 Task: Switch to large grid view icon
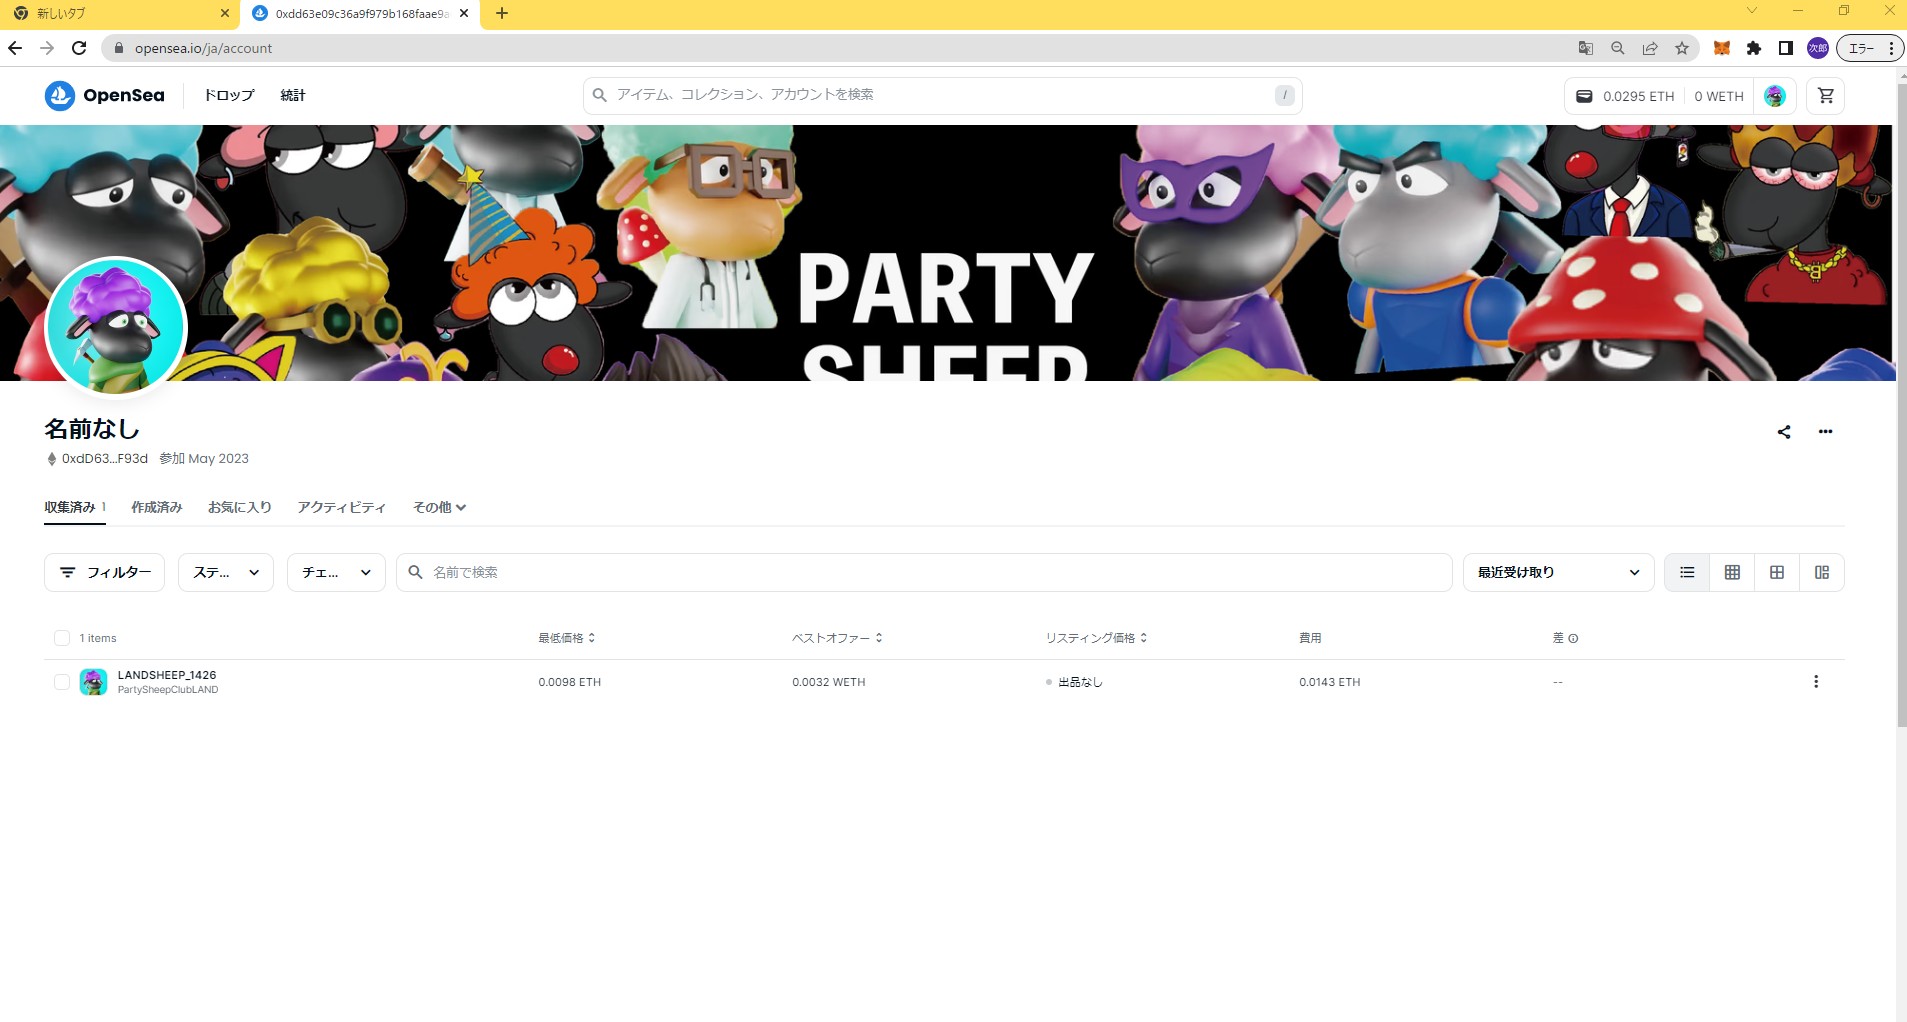[1777, 572]
